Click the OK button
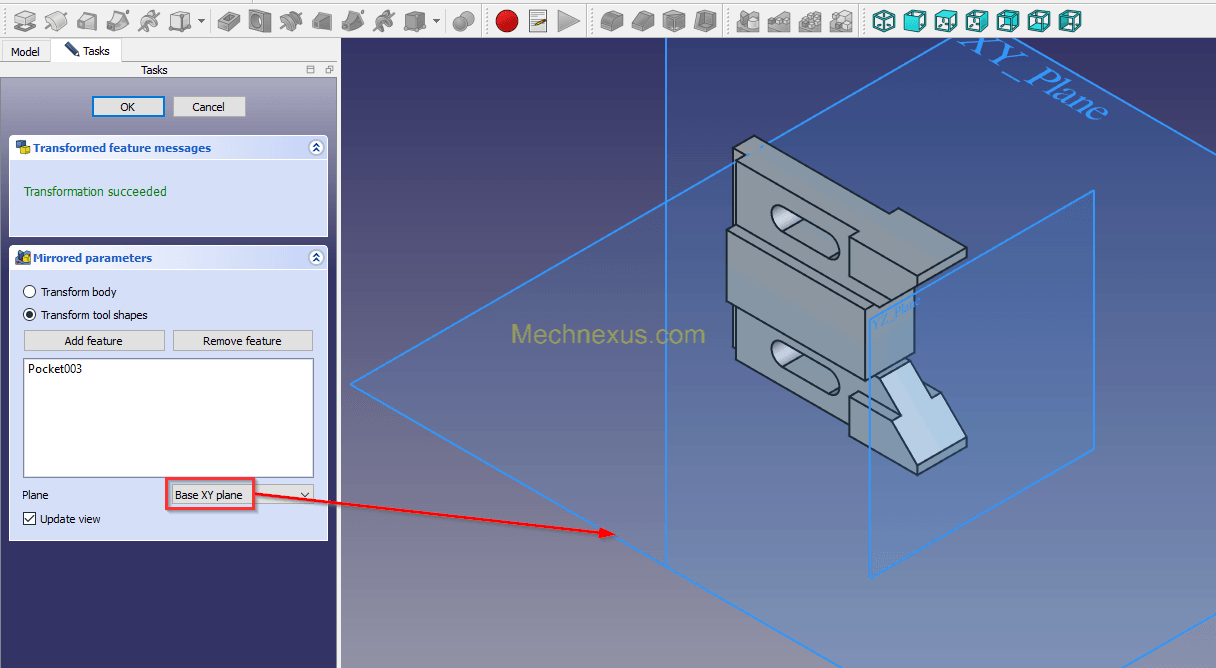This screenshot has width=1216, height=668. point(127,107)
